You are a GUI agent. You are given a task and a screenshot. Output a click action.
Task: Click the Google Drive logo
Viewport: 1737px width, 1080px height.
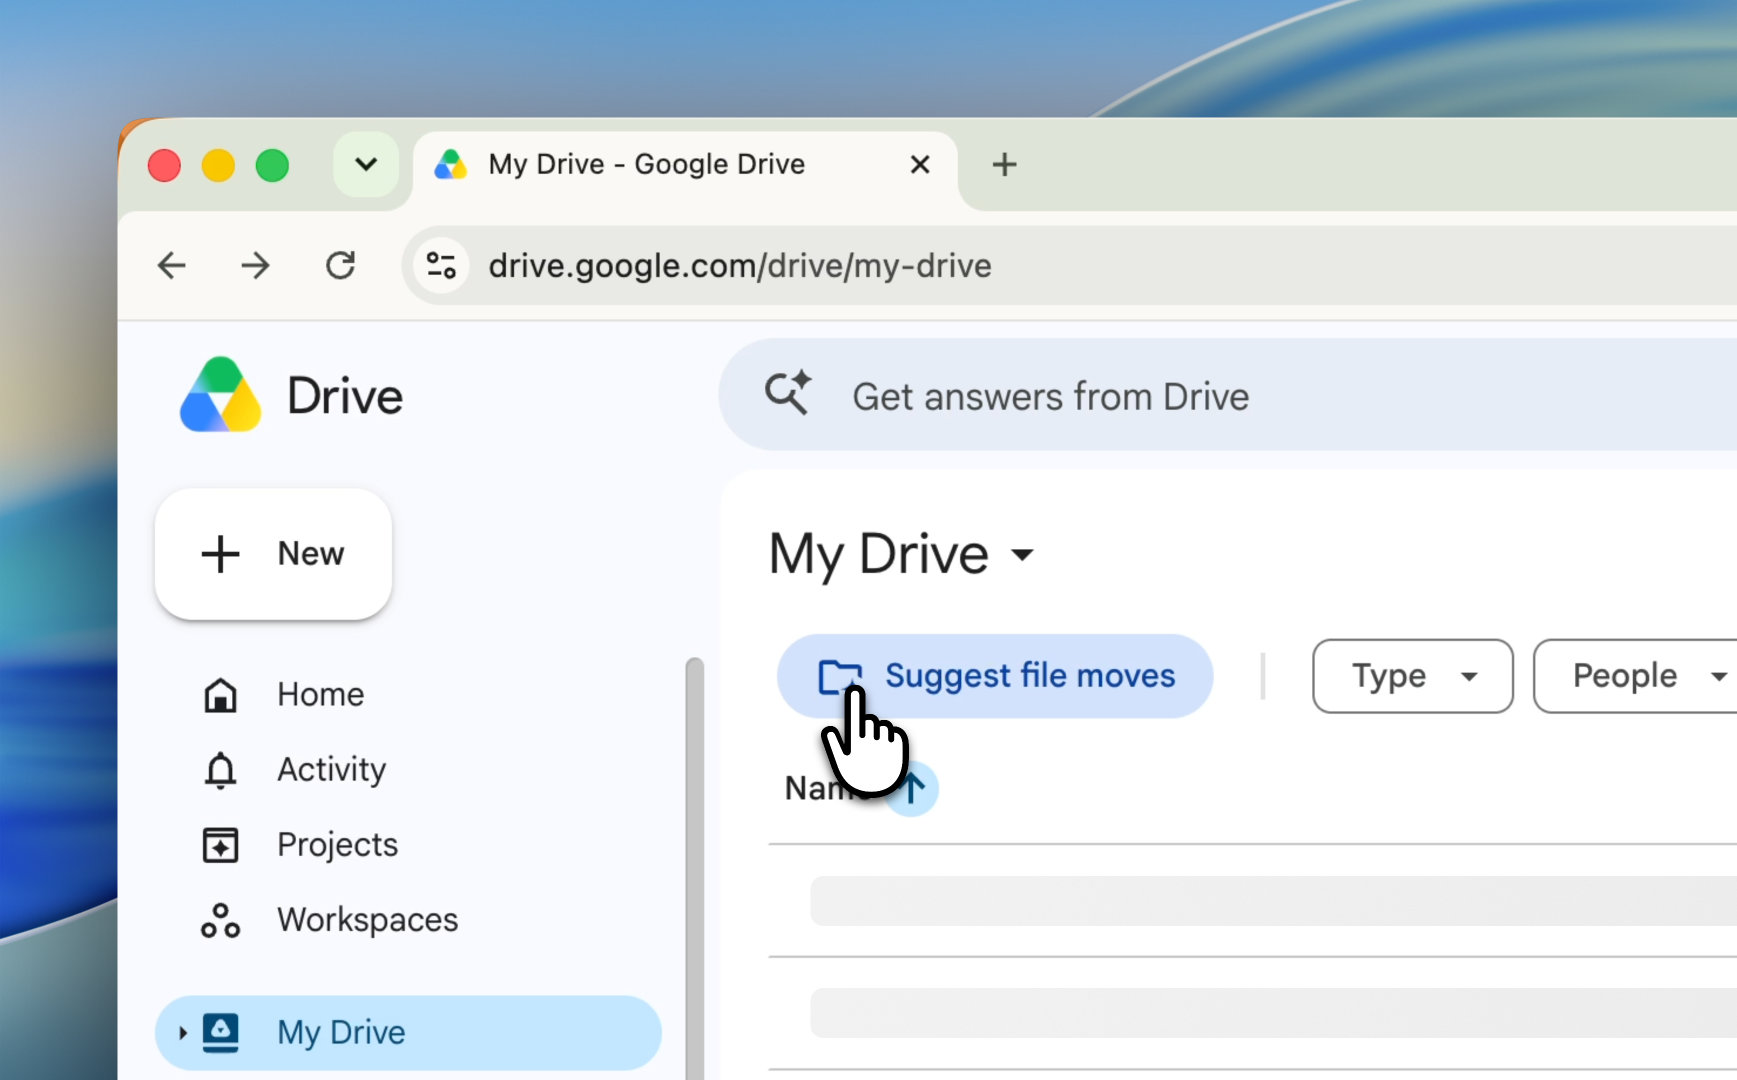pyautogui.click(x=221, y=395)
